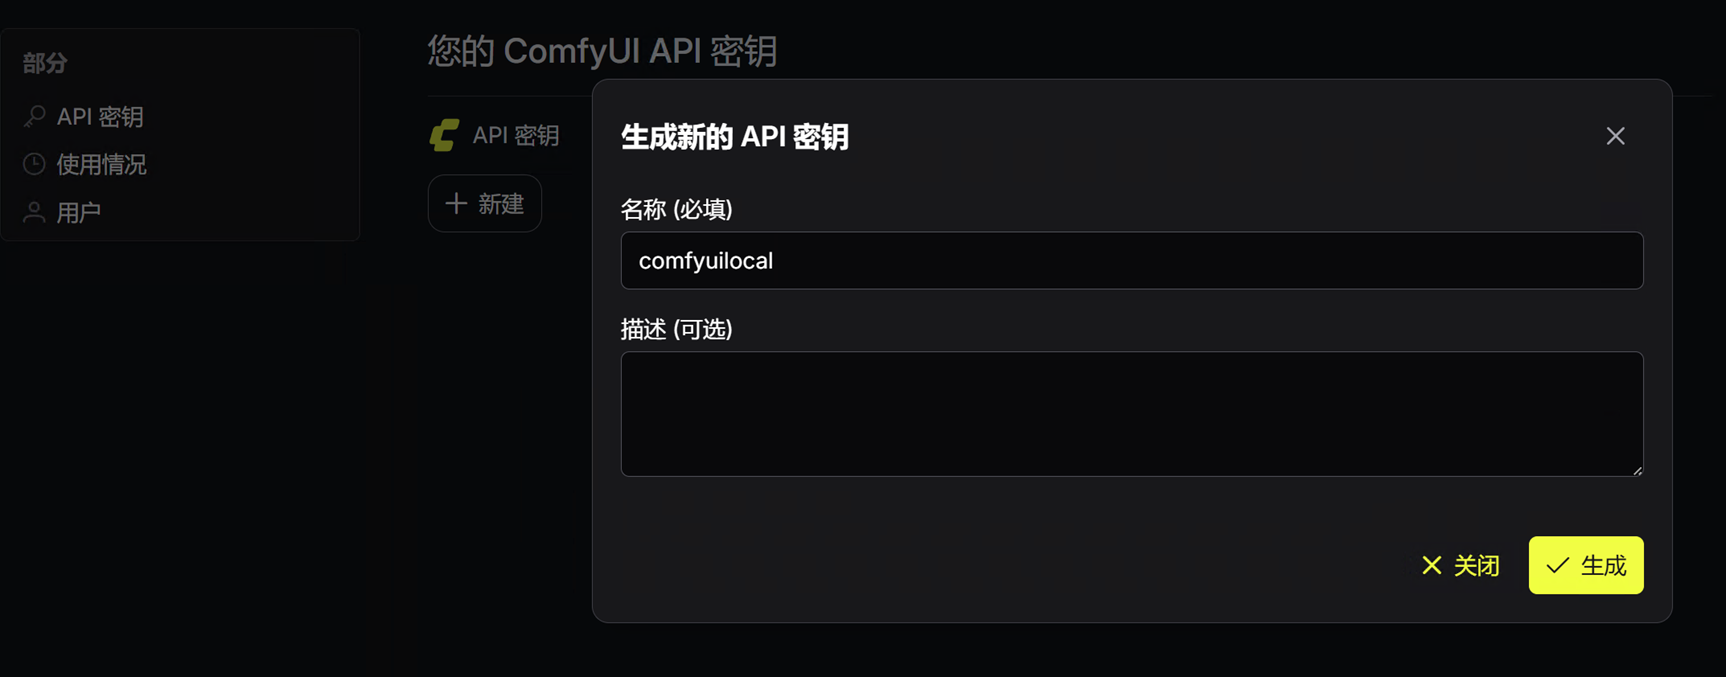Close the dialog with the top-right X icon
The width and height of the screenshot is (1726, 677).
(x=1615, y=136)
